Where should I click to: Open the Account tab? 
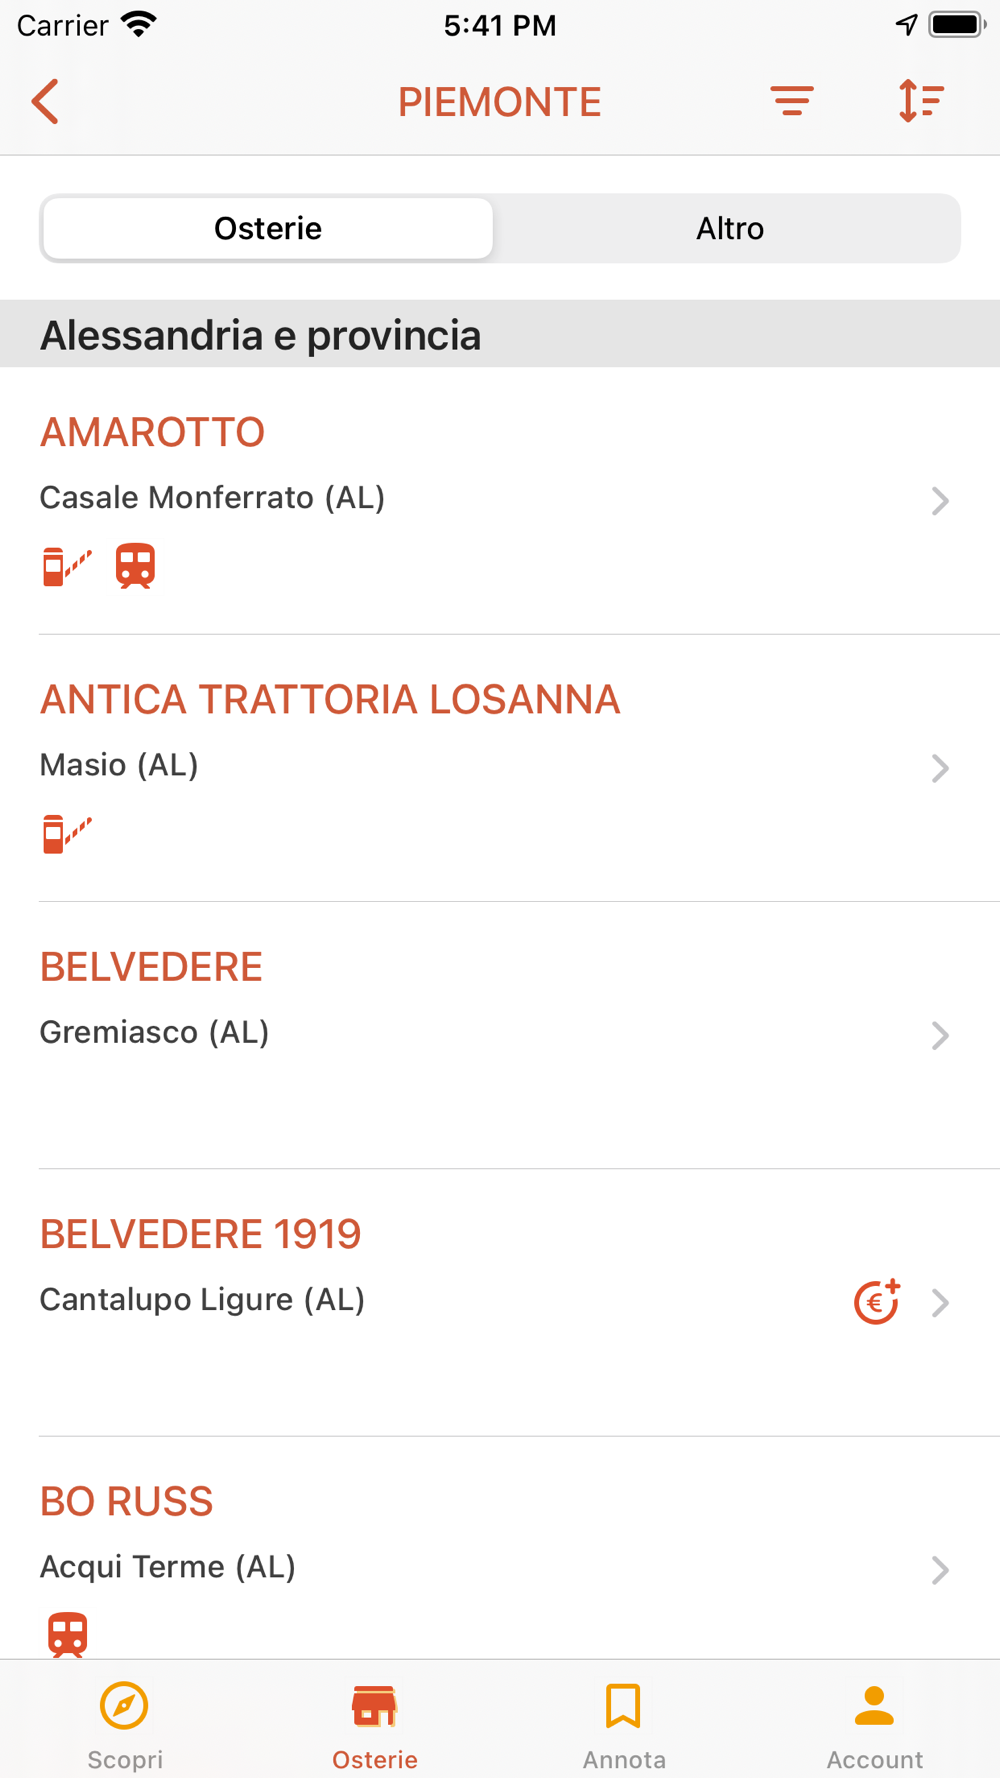(874, 1722)
